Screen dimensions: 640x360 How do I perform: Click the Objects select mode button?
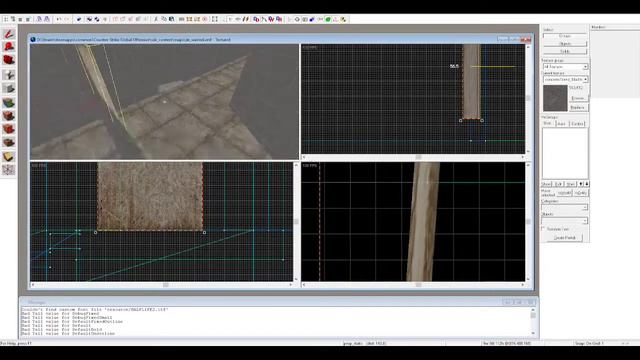(565, 44)
